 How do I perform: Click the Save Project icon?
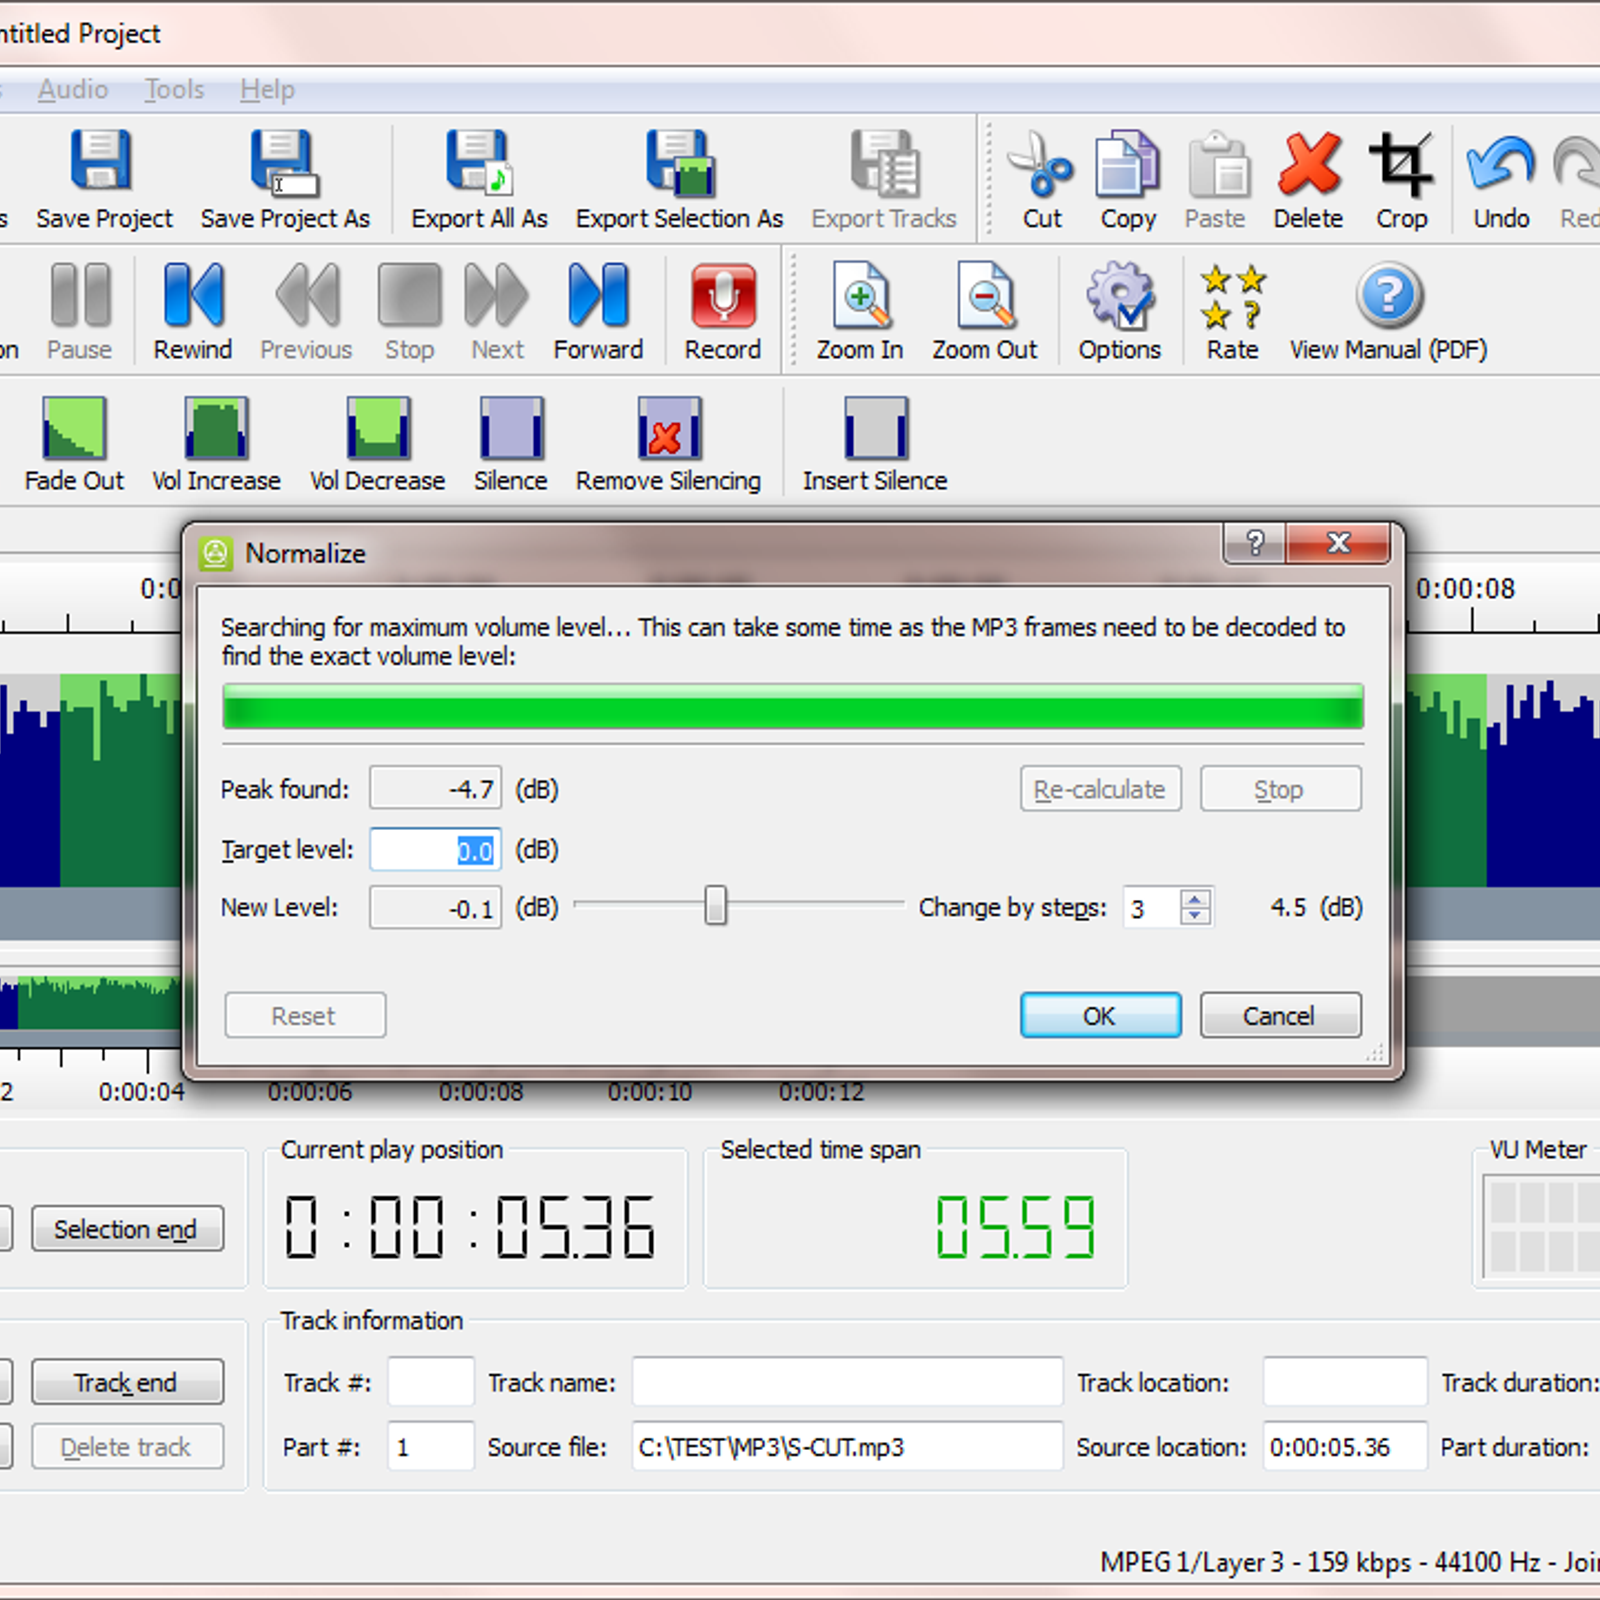coord(101,162)
